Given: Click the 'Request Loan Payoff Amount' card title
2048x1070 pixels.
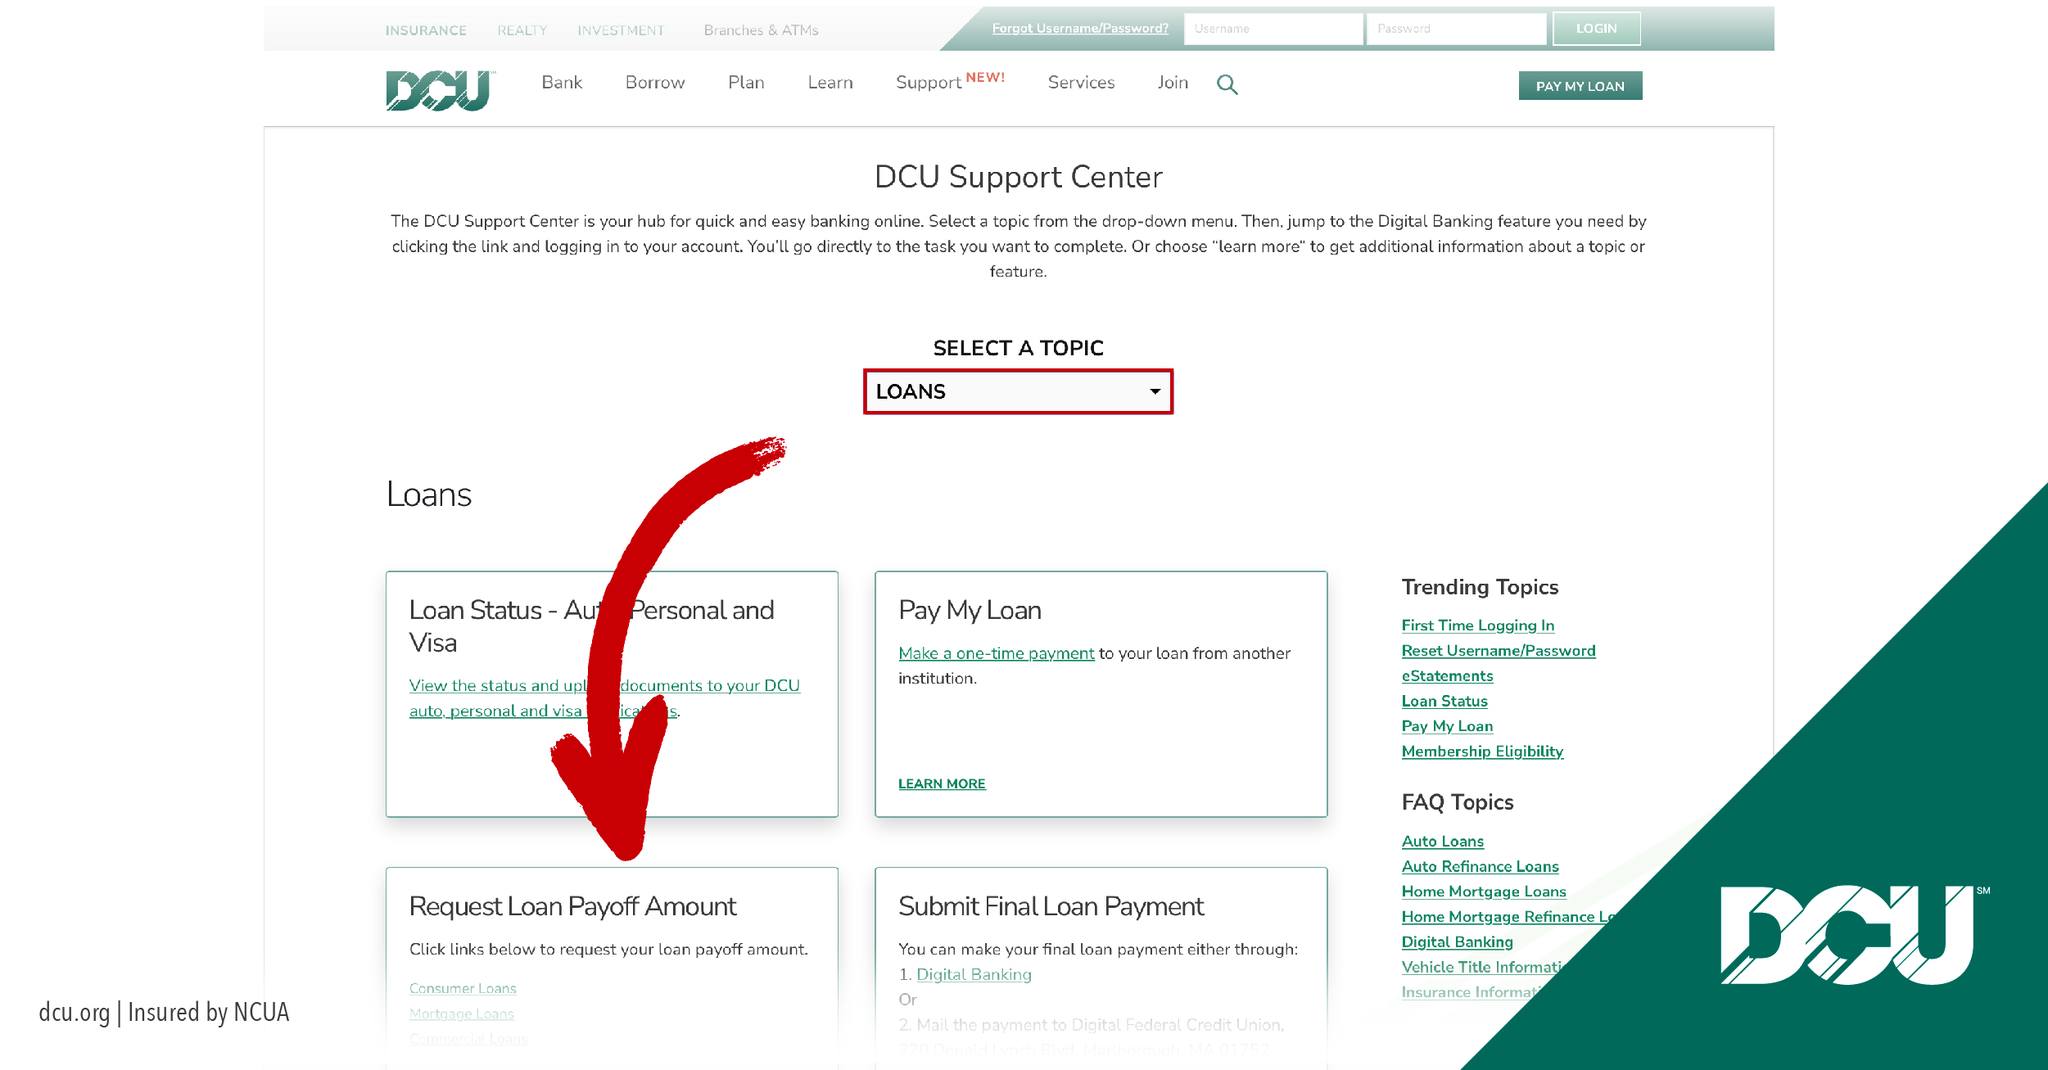Looking at the screenshot, I should click(572, 906).
